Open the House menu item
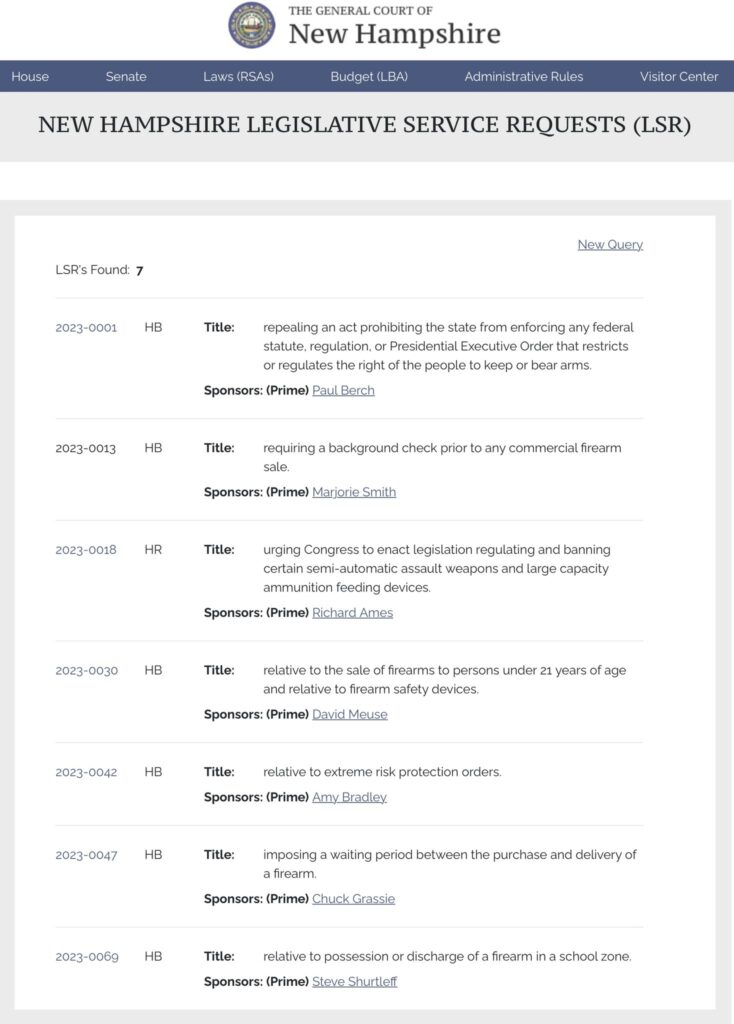 tap(30, 76)
